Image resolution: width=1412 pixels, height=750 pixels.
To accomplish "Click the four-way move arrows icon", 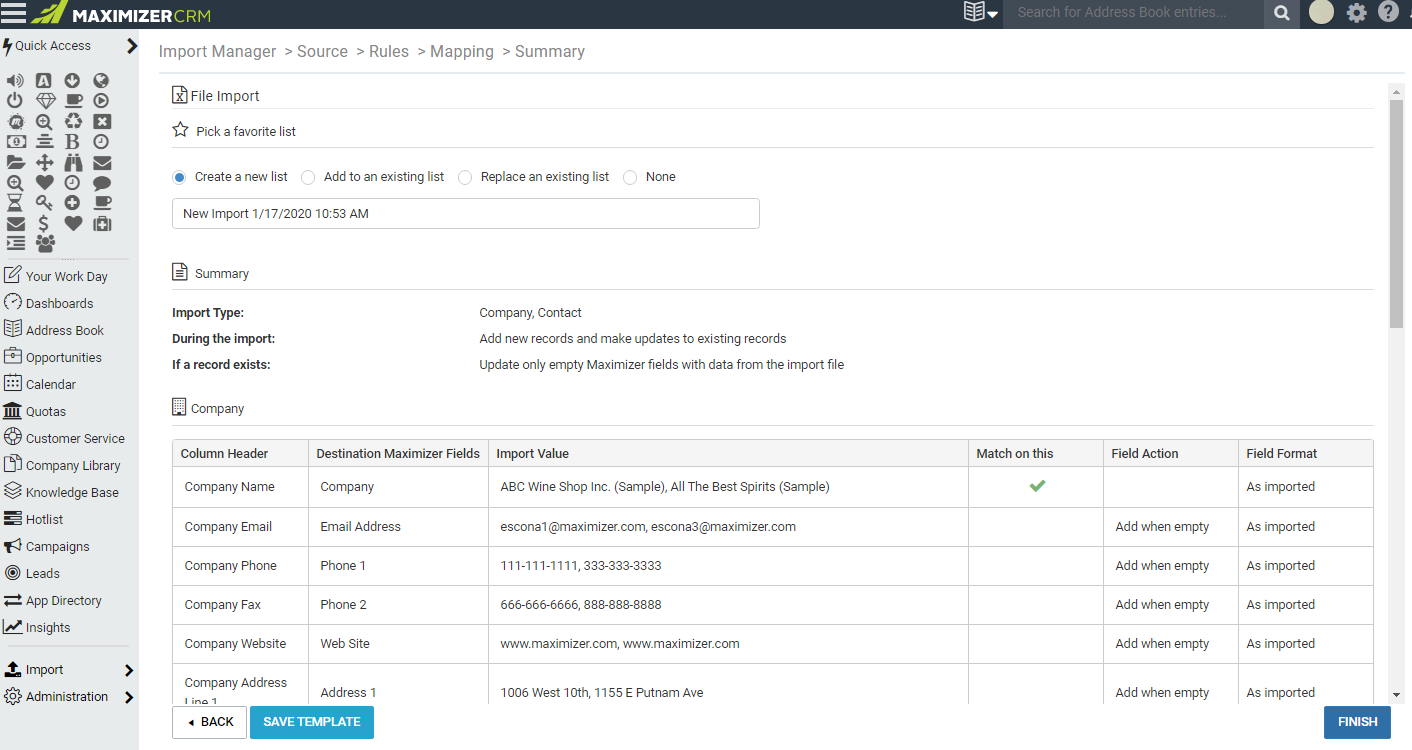I will point(45,163).
